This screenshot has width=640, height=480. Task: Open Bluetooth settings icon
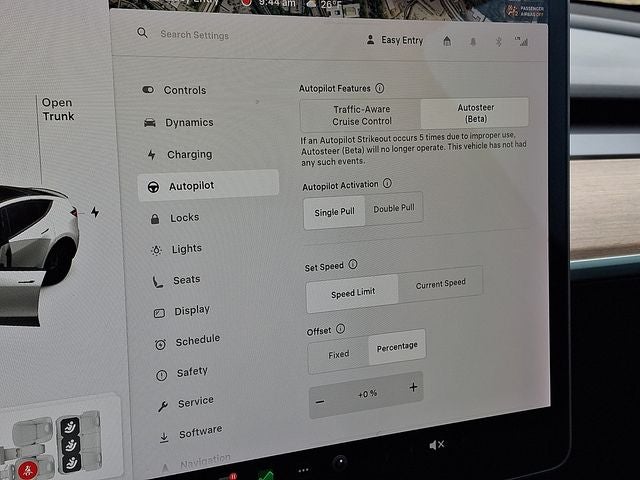[498, 41]
